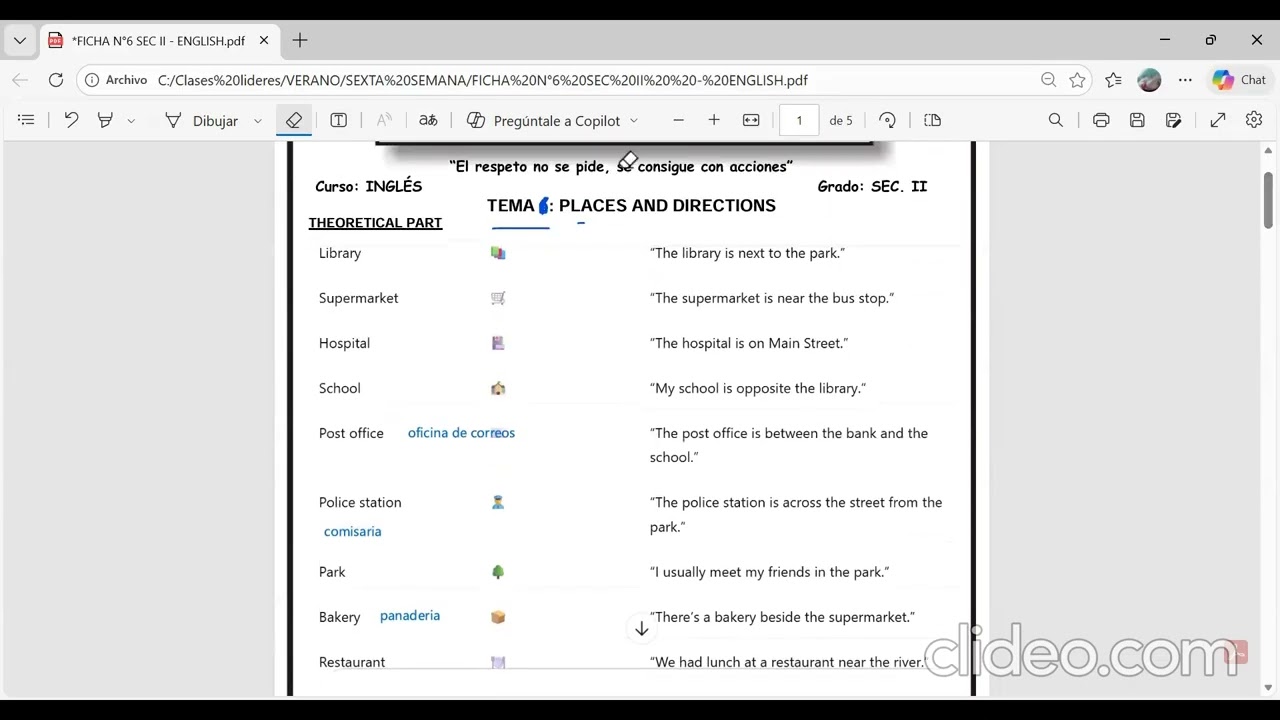Open PDF viewer settings gear
This screenshot has width=1280, height=720.
(1254, 120)
